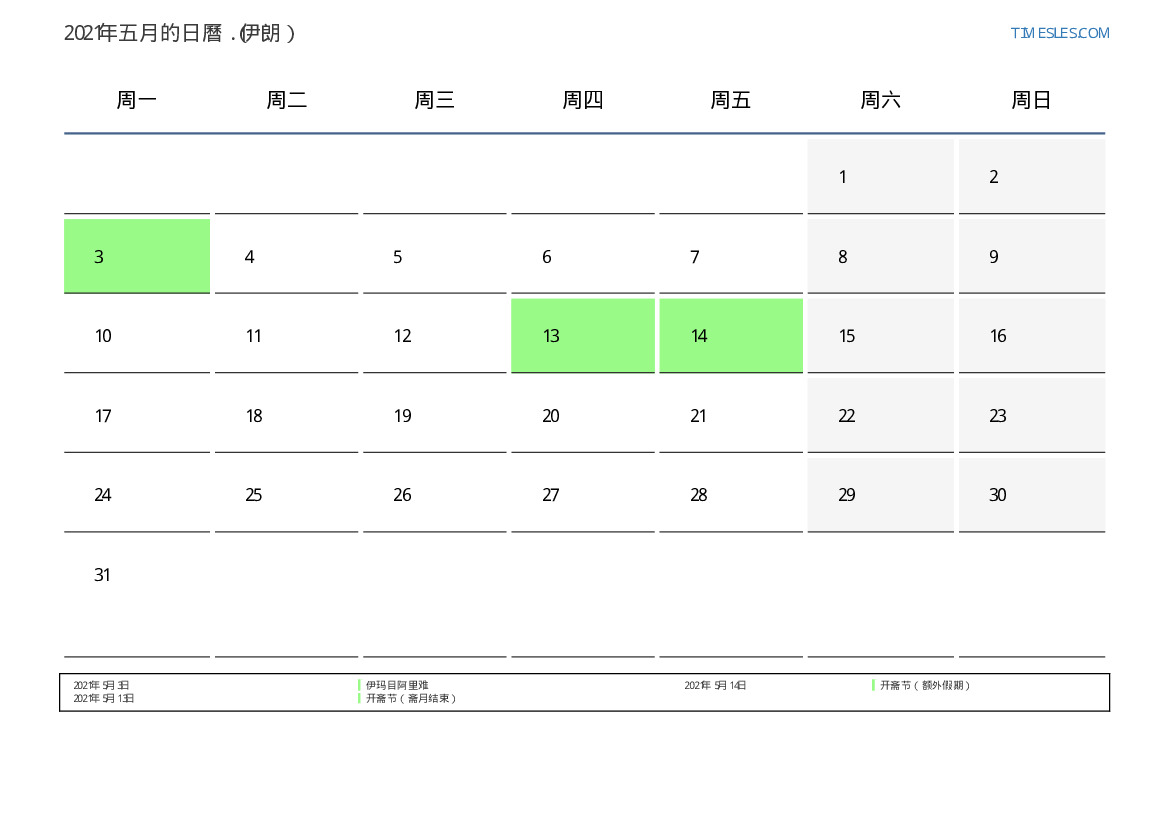
Task: Select the May 26 date cell
Action: pos(434,494)
